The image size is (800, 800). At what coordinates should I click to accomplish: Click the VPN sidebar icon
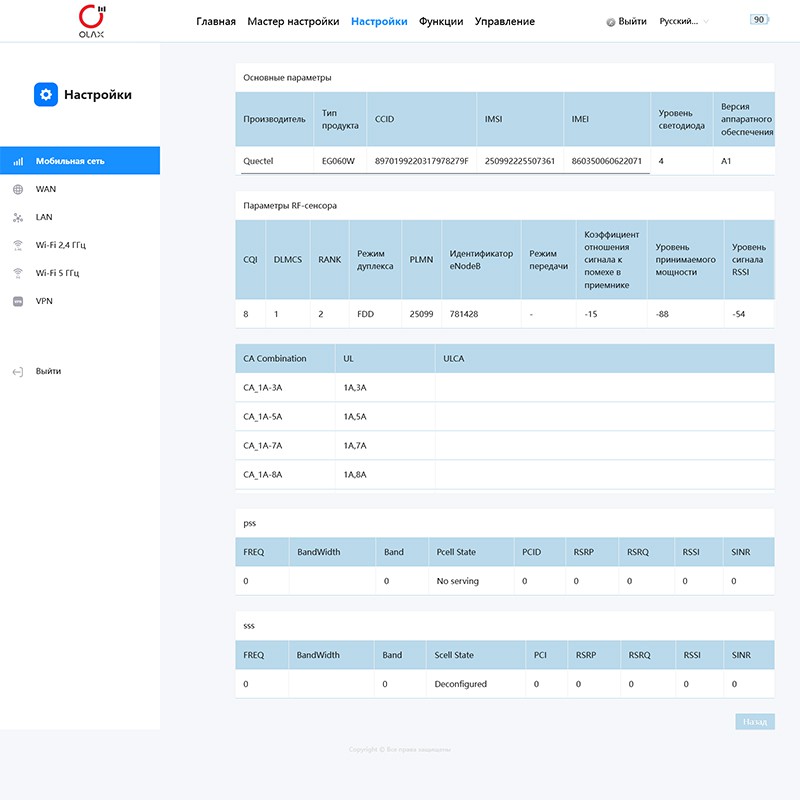(x=18, y=301)
